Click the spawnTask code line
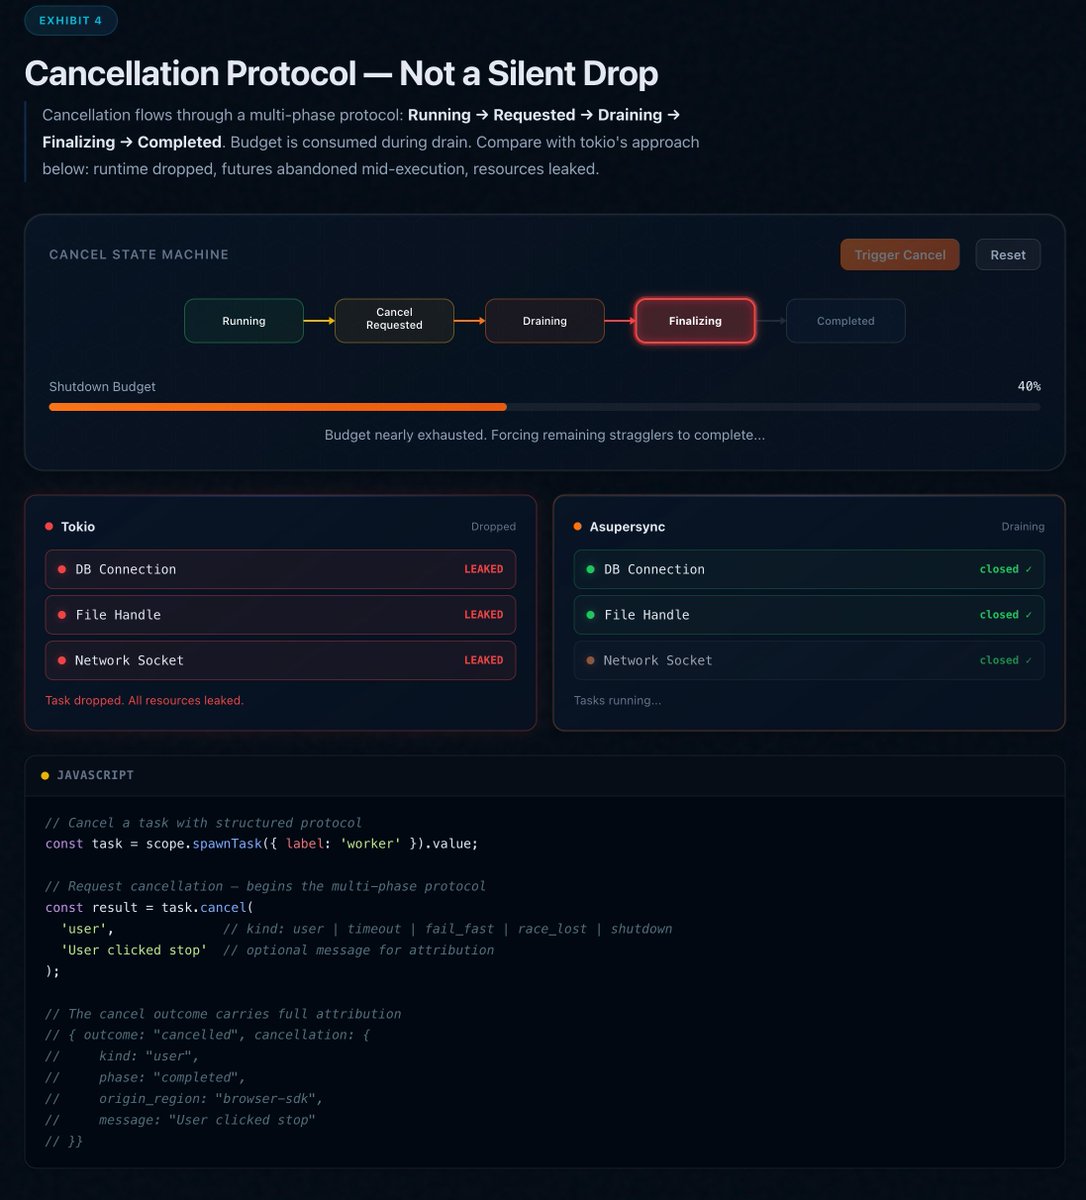 262,844
